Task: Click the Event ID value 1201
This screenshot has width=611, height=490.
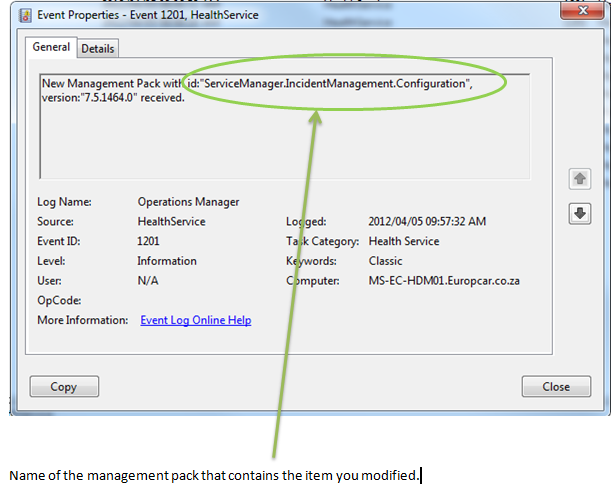Action: point(148,241)
